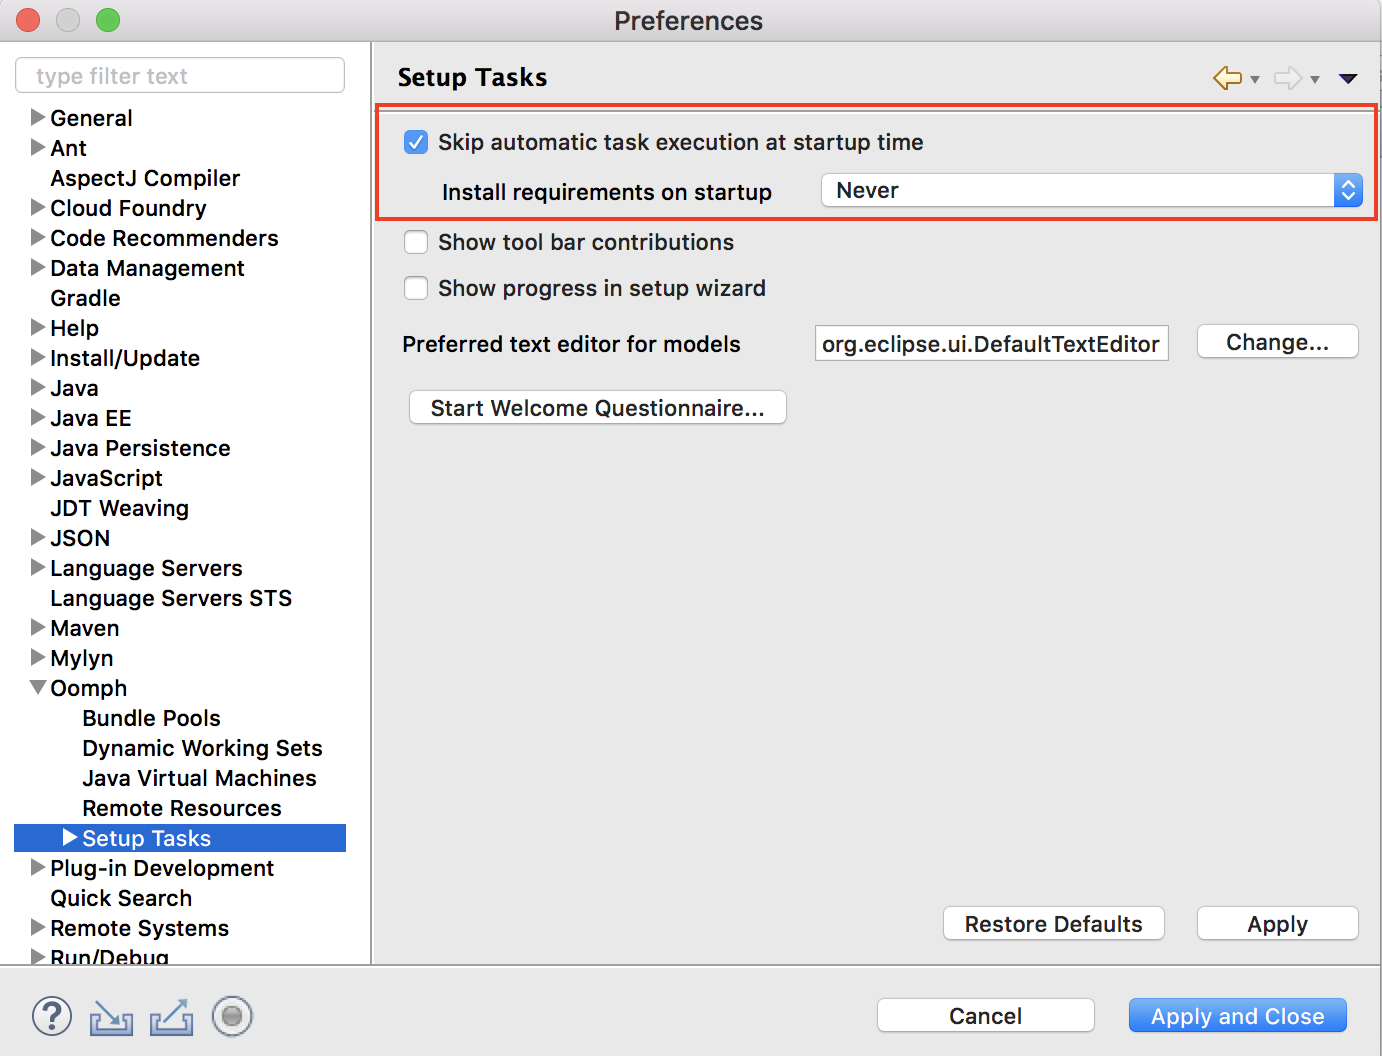Screen dimensions: 1382x1056
Task: Click the Oomph preference recorder icon
Action: pos(232,1016)
